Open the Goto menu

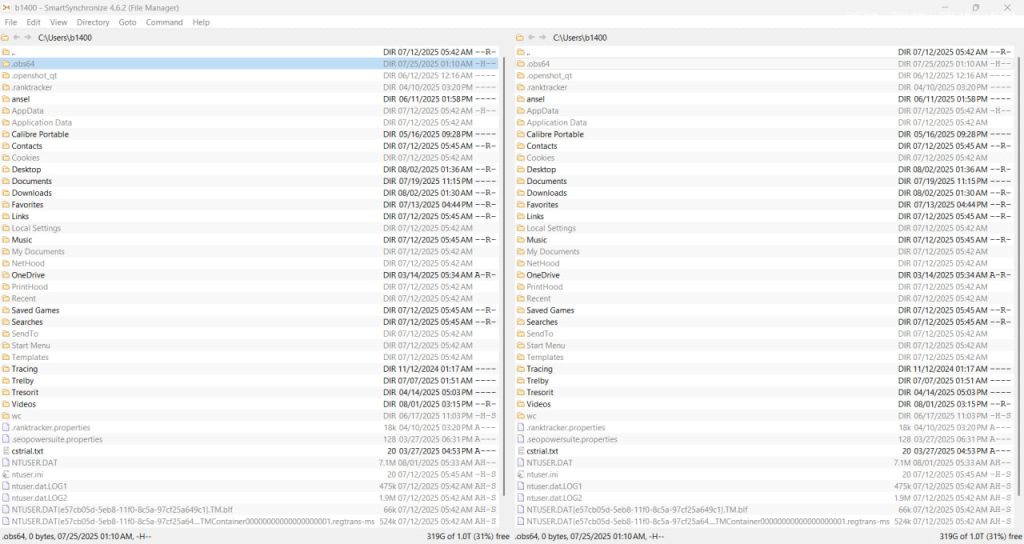[x=127, y=22]
